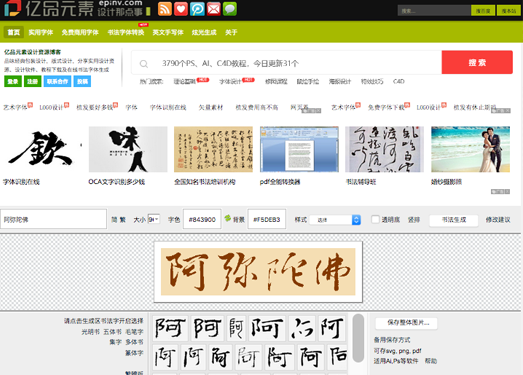The image size is (523, 375).
Task: Choose the 多体书 font style link
Action: [x=134, y=342]
